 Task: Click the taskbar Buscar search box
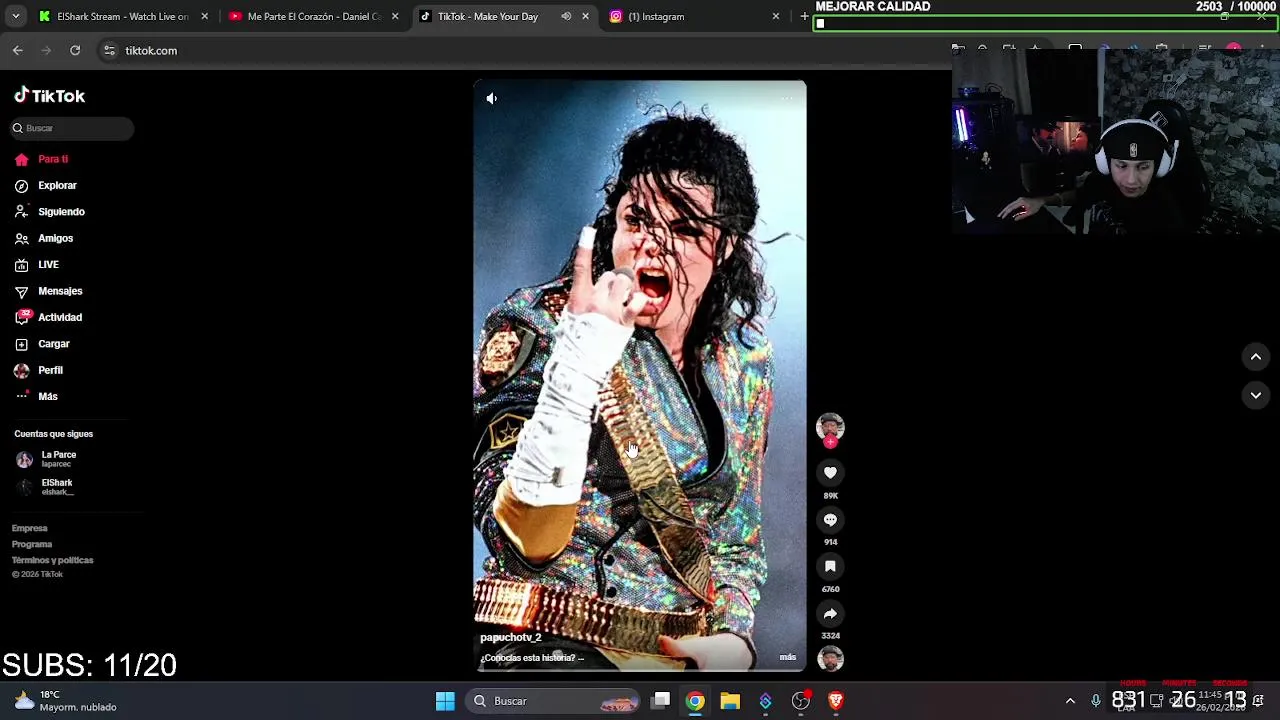(x=553, y=701)
